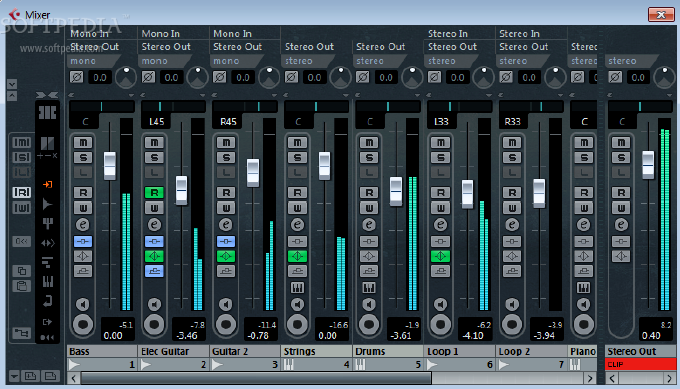Open channel settings (e) for Bass
The width and height of the screenshot is (680, 389).
pyautogui.click(x=83, y=225)
